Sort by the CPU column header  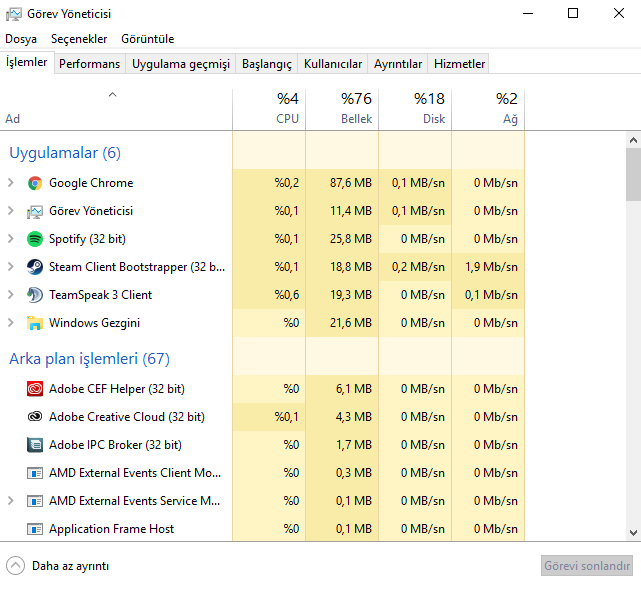pyautogui.click(x=269, y=110)
